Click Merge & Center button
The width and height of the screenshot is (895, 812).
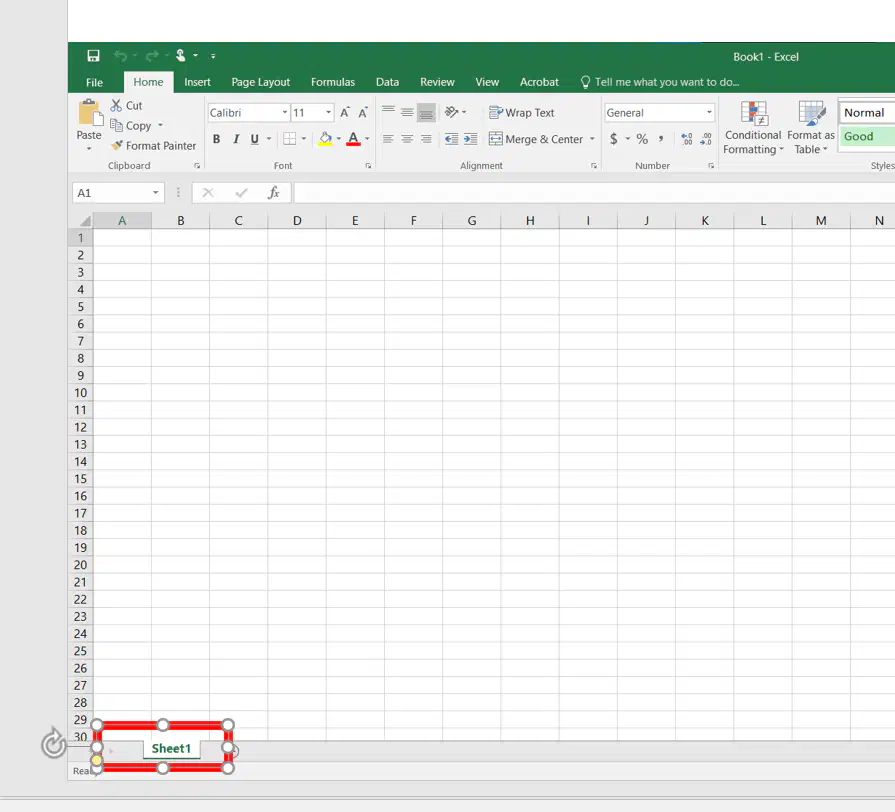coord(536,139)
